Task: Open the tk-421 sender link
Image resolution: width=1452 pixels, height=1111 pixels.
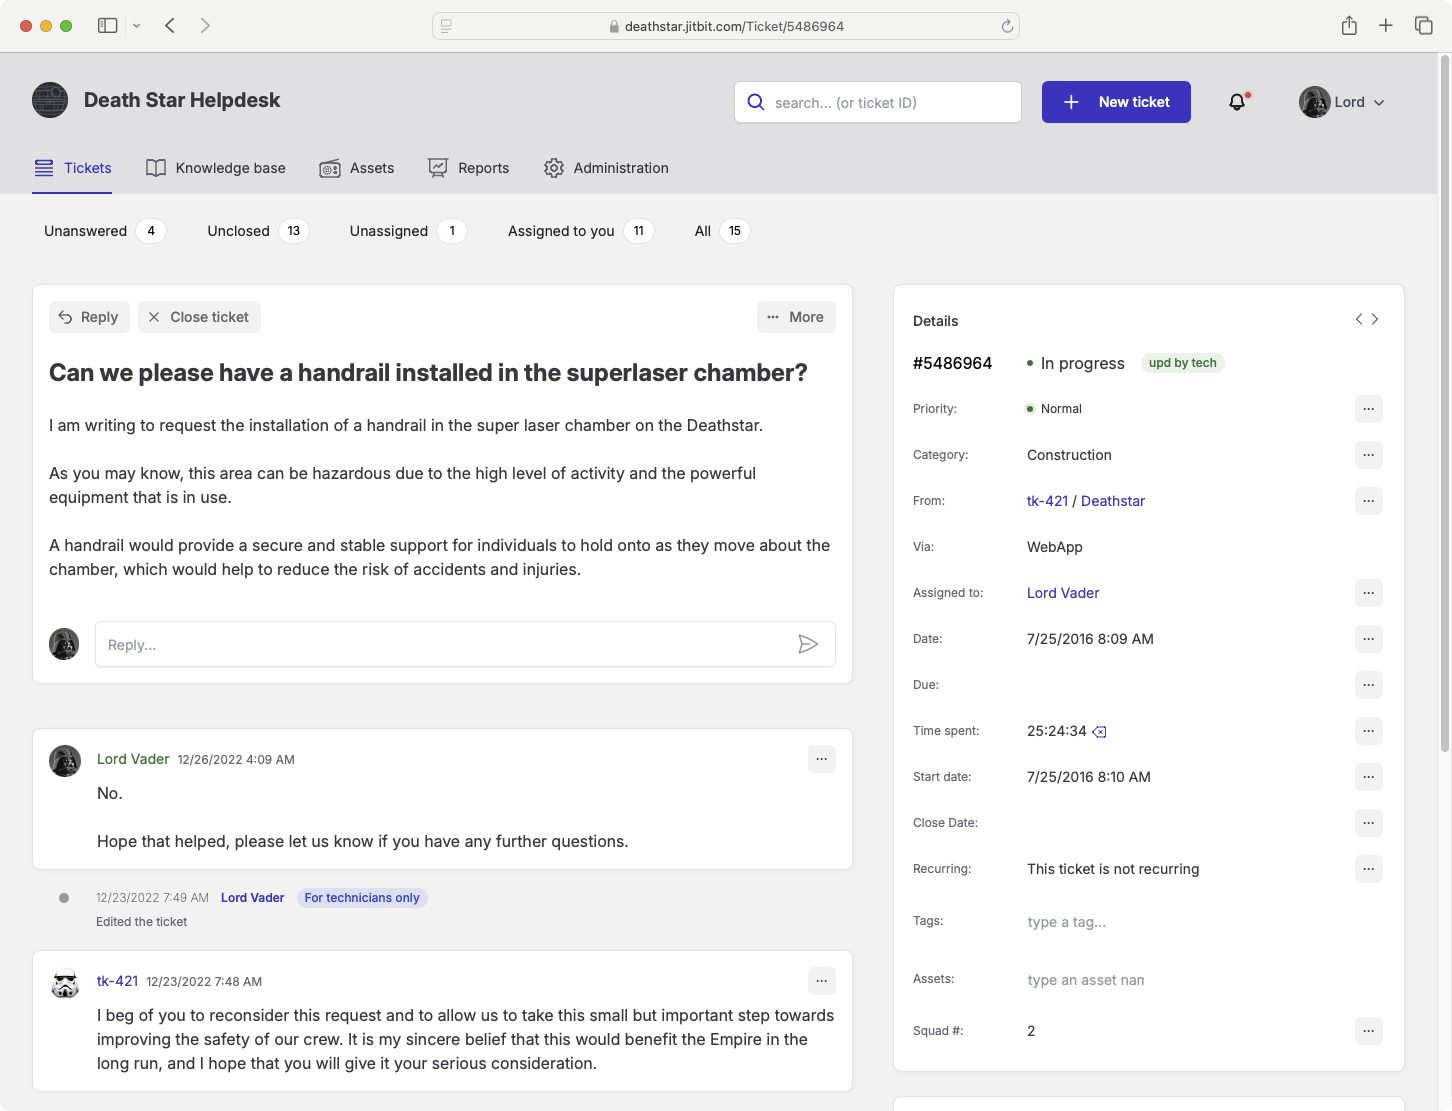Action: click(1047, 501)
